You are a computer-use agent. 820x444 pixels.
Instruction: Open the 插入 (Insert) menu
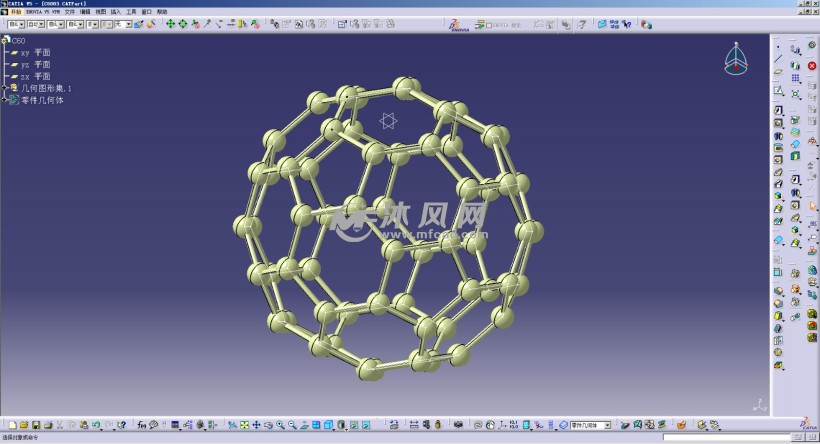coord(116,12)
